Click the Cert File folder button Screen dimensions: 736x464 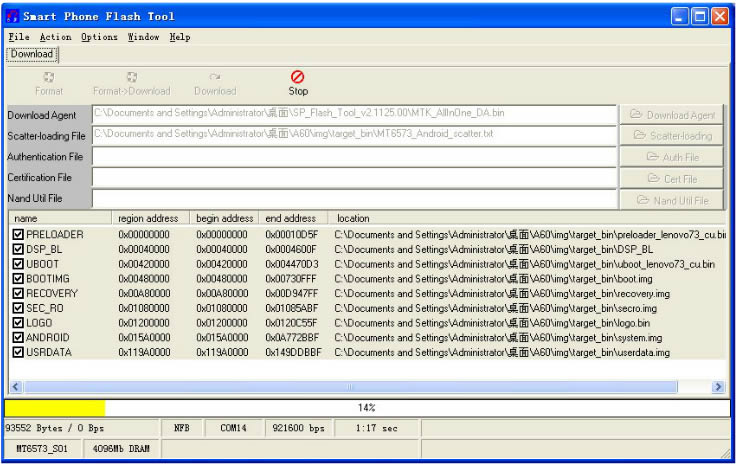coord(671,178)
